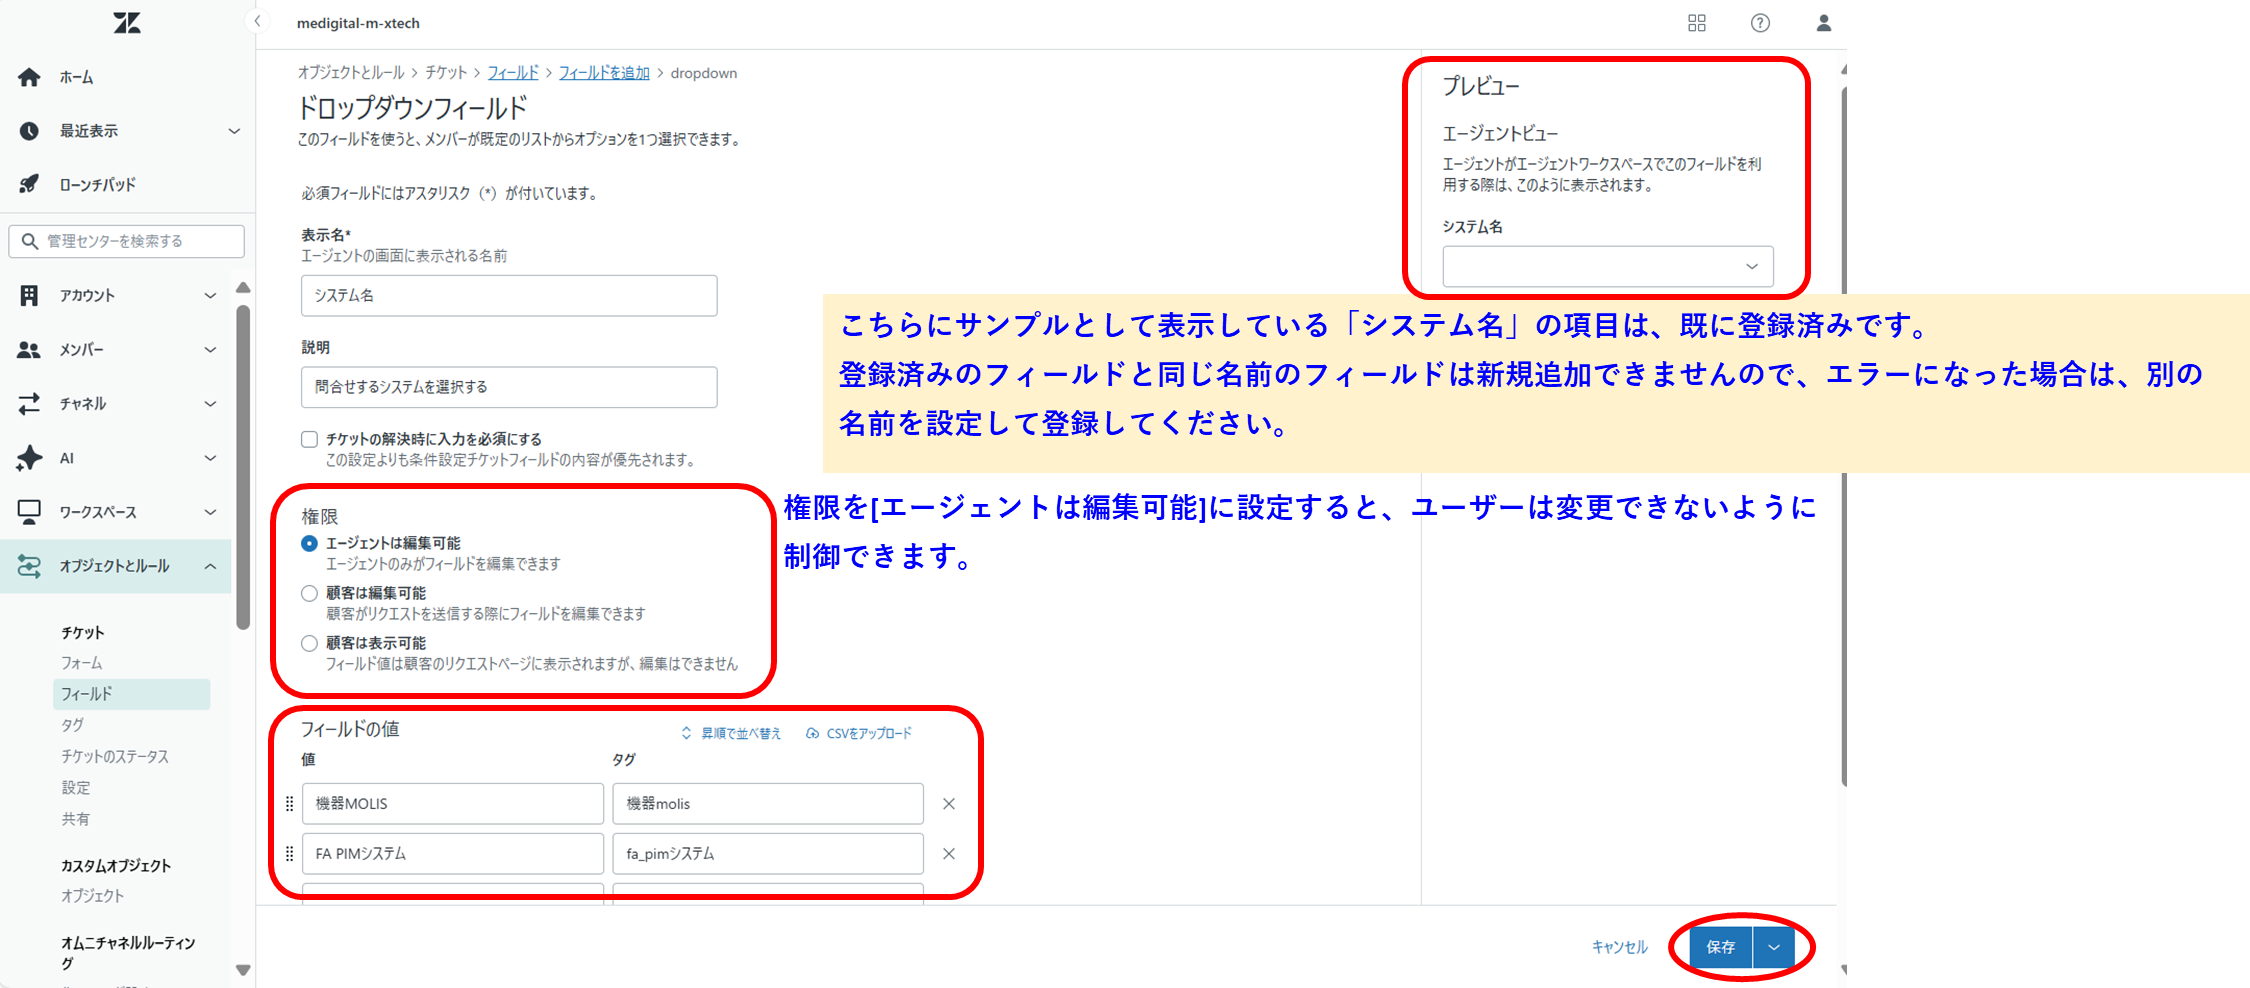
Task: Click drag handle for 機器MOLIS row
Action: point(290,804)
